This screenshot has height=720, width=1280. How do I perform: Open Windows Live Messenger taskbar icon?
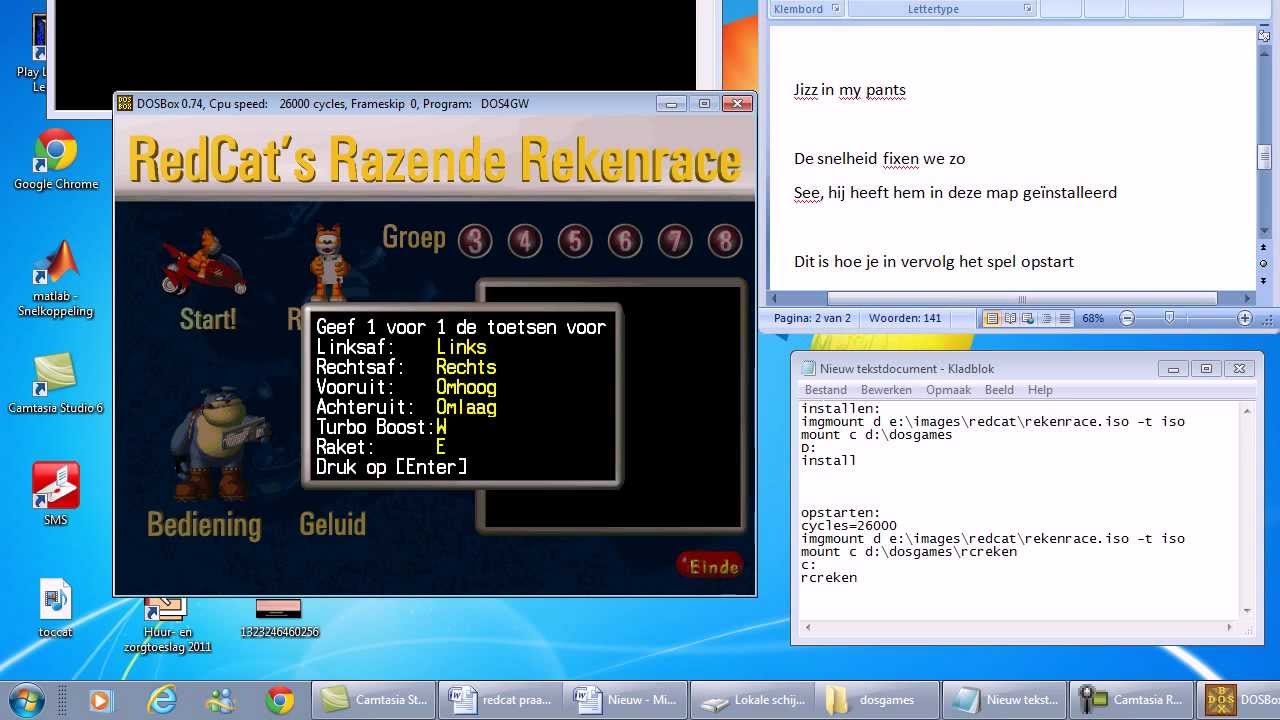pyautogui.click(x=221, y=700)
